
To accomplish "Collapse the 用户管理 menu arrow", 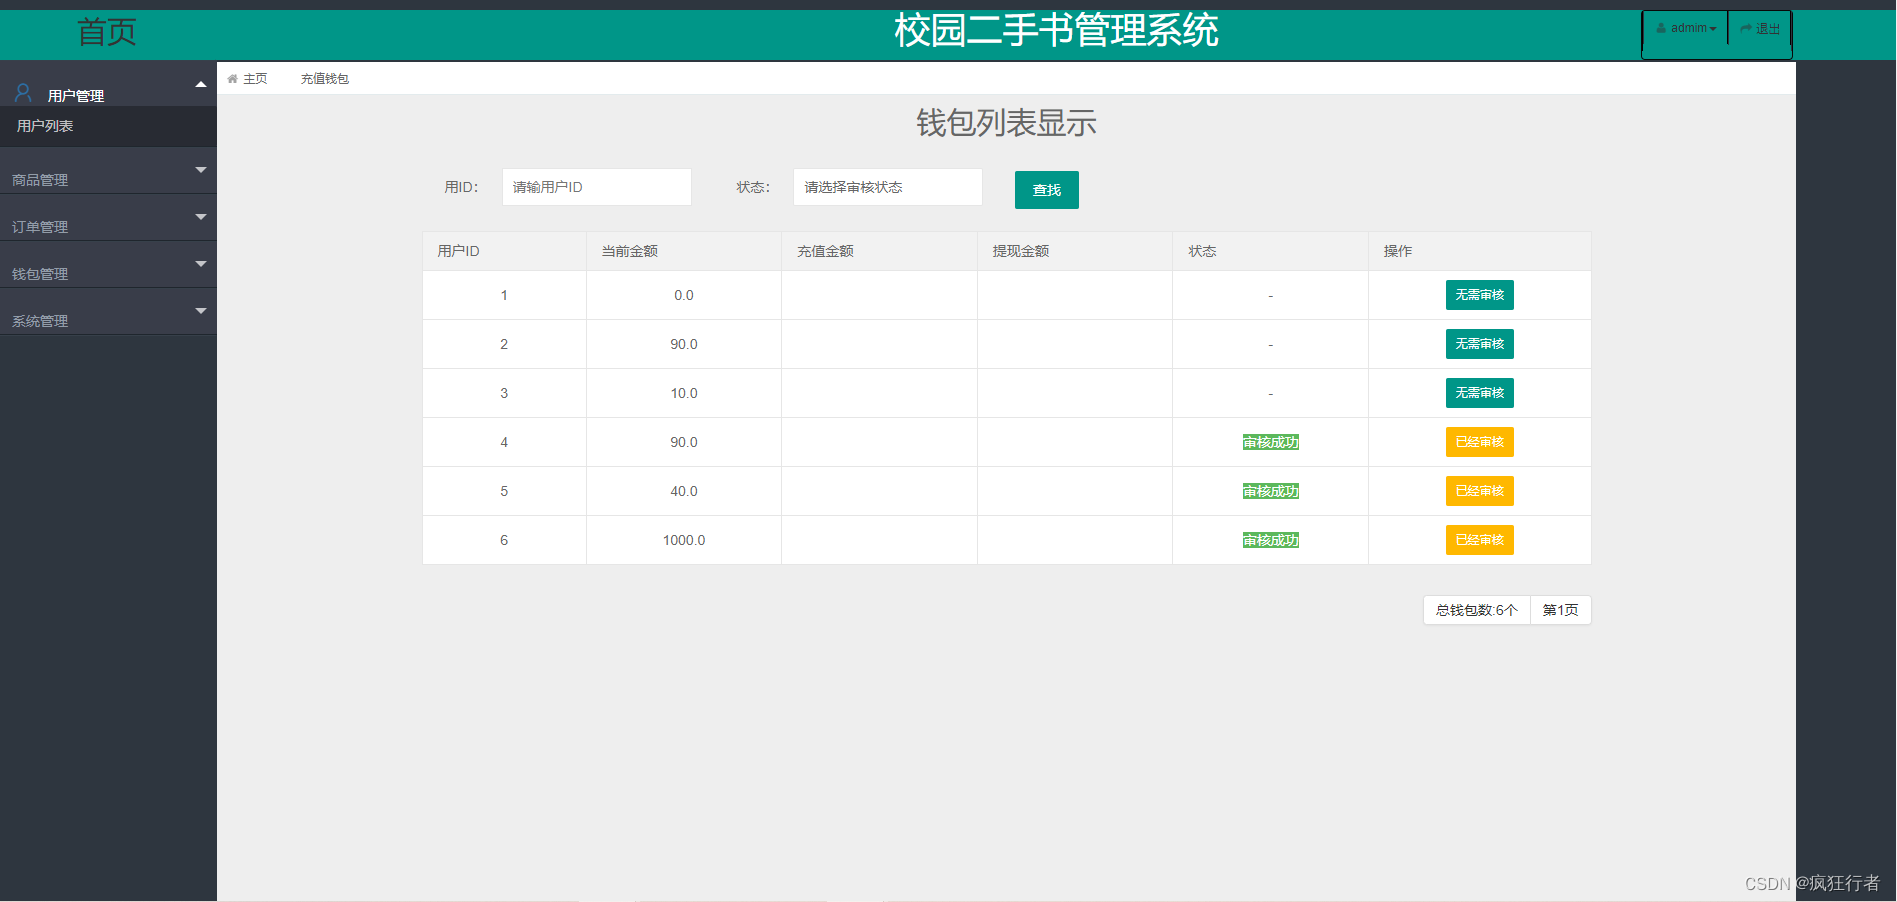I will pos(201,85).
